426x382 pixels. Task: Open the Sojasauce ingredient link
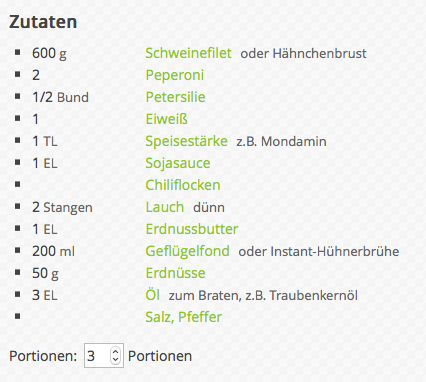pos(178,164)
